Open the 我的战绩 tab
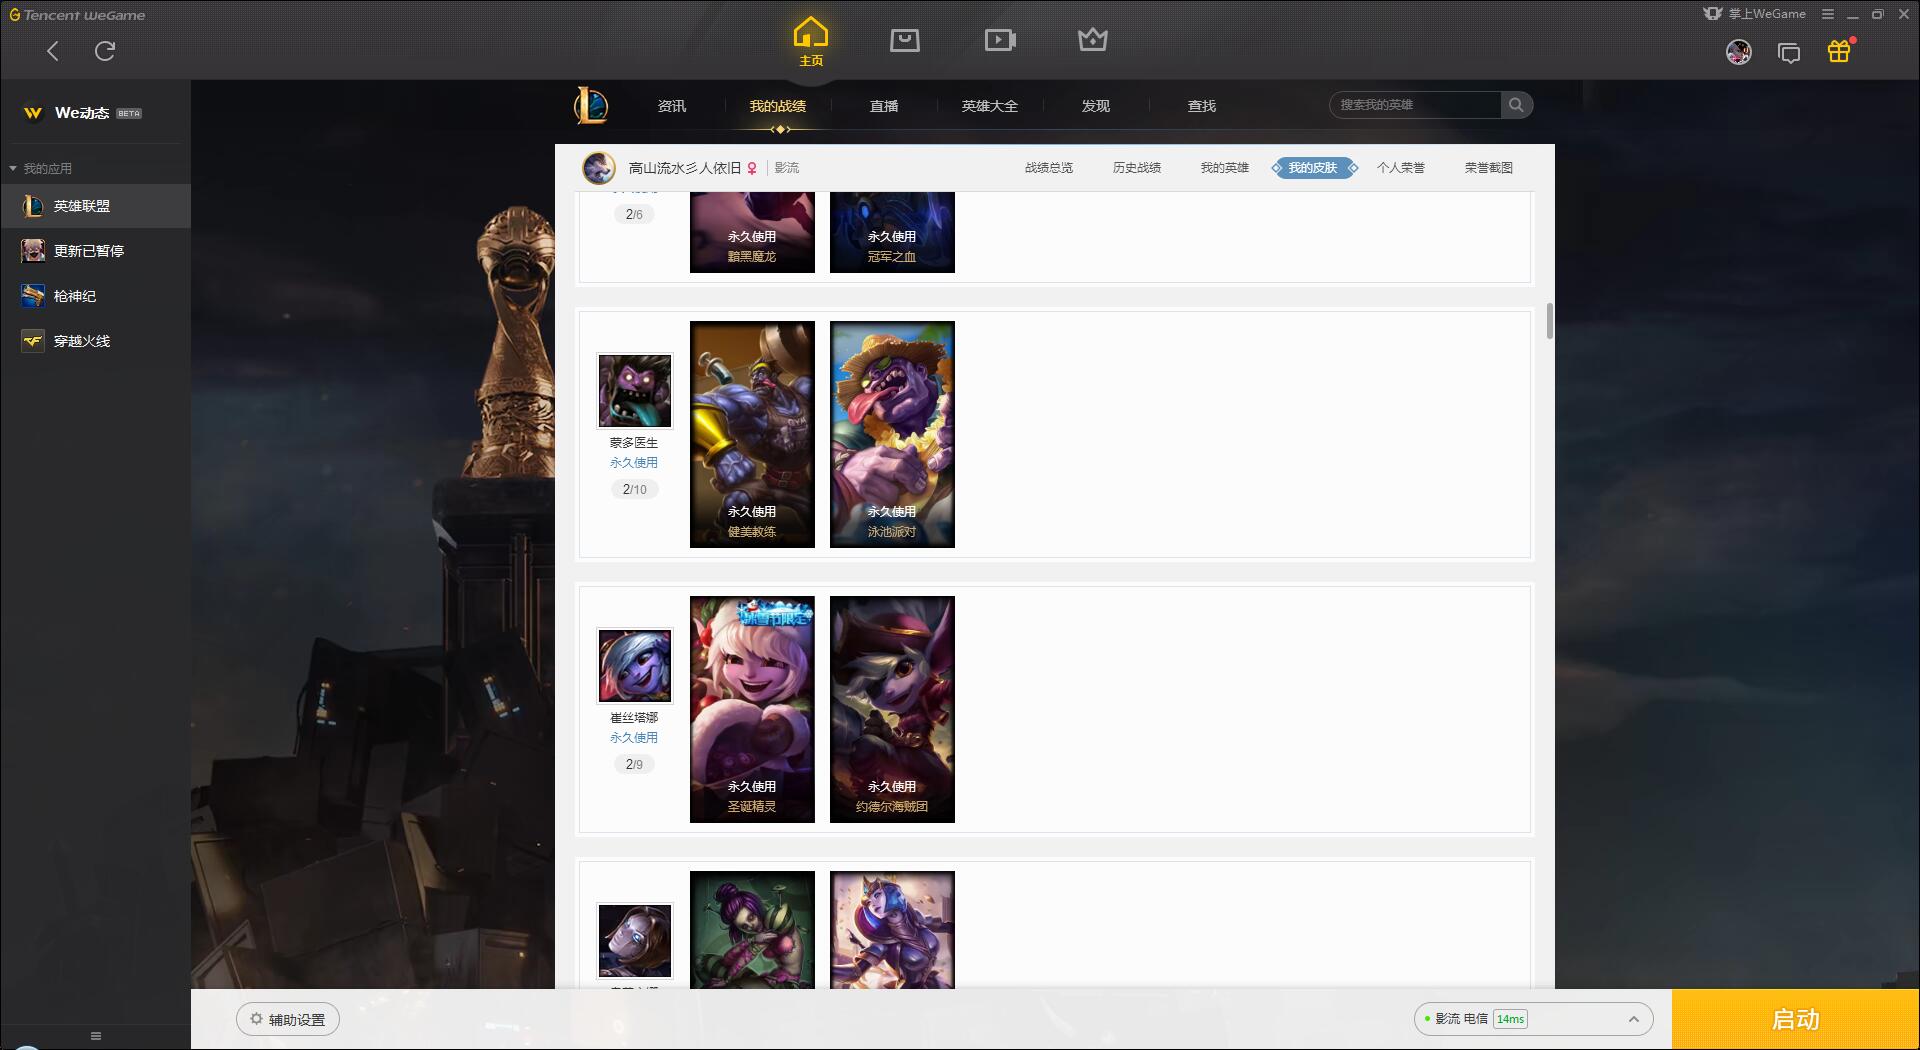 pos(778,106)
